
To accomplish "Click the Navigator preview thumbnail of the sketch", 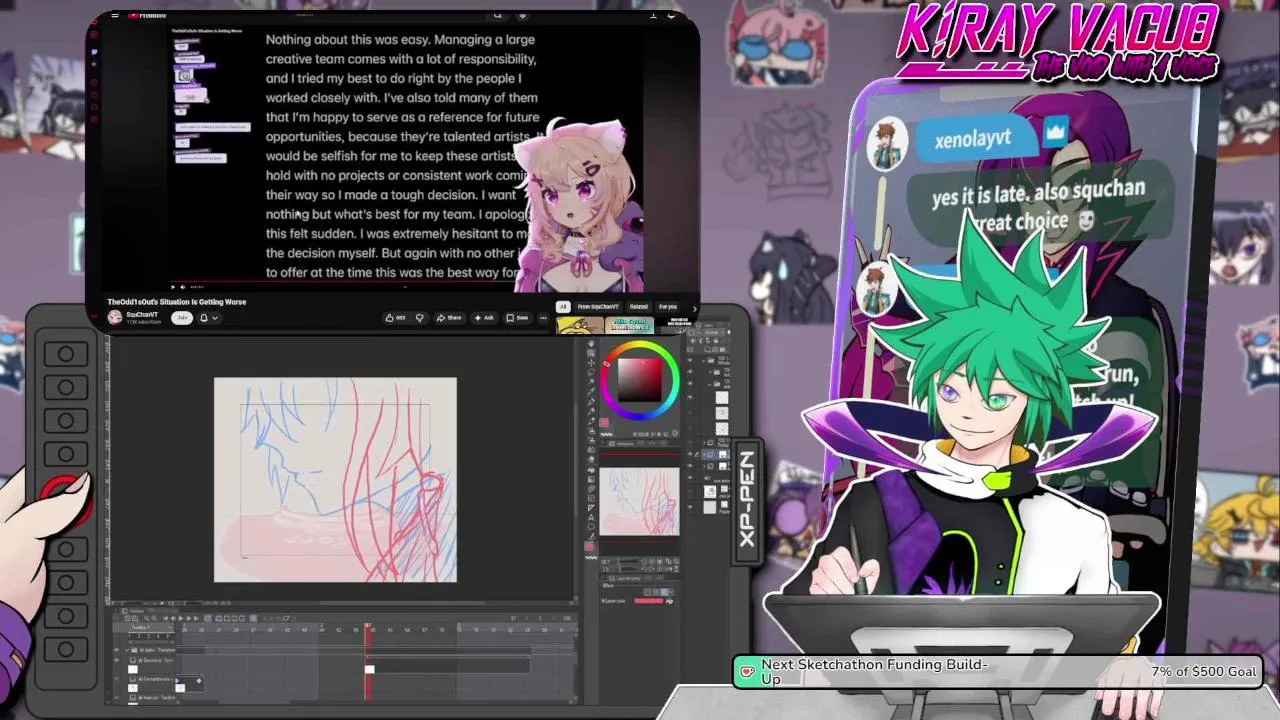I will point(639,501).
